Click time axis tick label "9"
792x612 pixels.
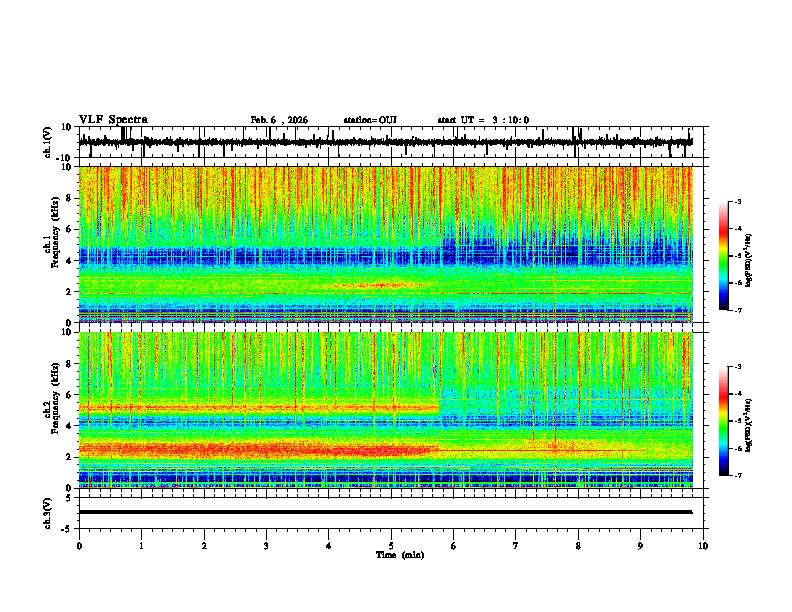click(640, 546)
